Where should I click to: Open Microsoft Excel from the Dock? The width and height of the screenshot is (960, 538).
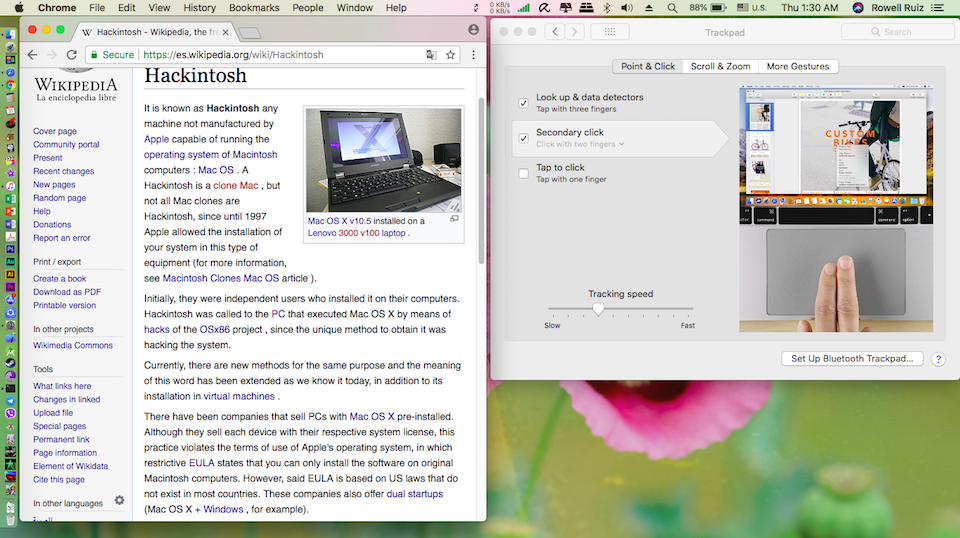10,199
